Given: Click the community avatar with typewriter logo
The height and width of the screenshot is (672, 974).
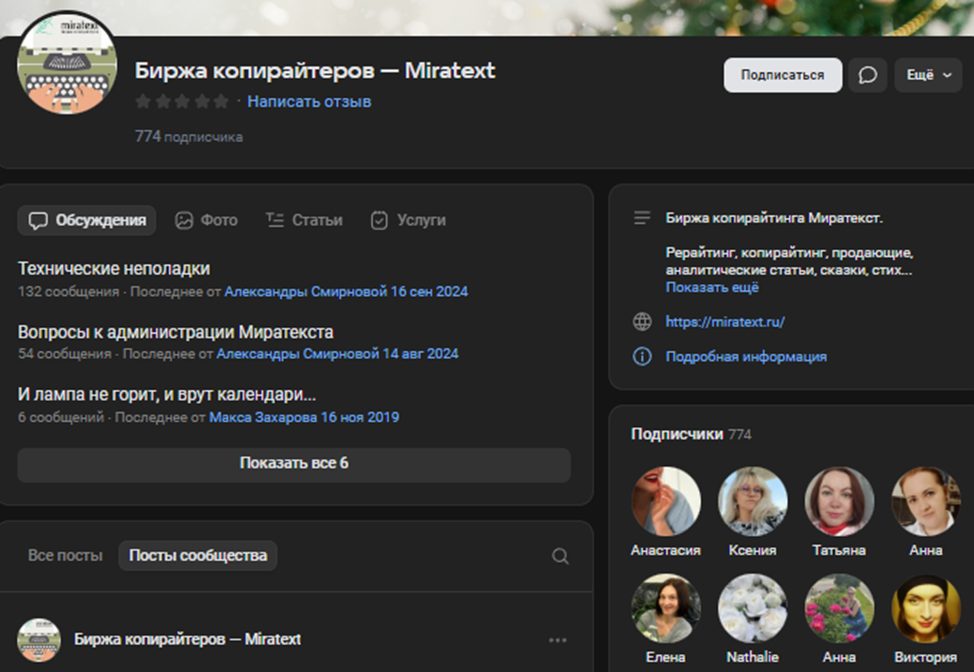Looking at the screenshot, I should [x=67, y=64].
